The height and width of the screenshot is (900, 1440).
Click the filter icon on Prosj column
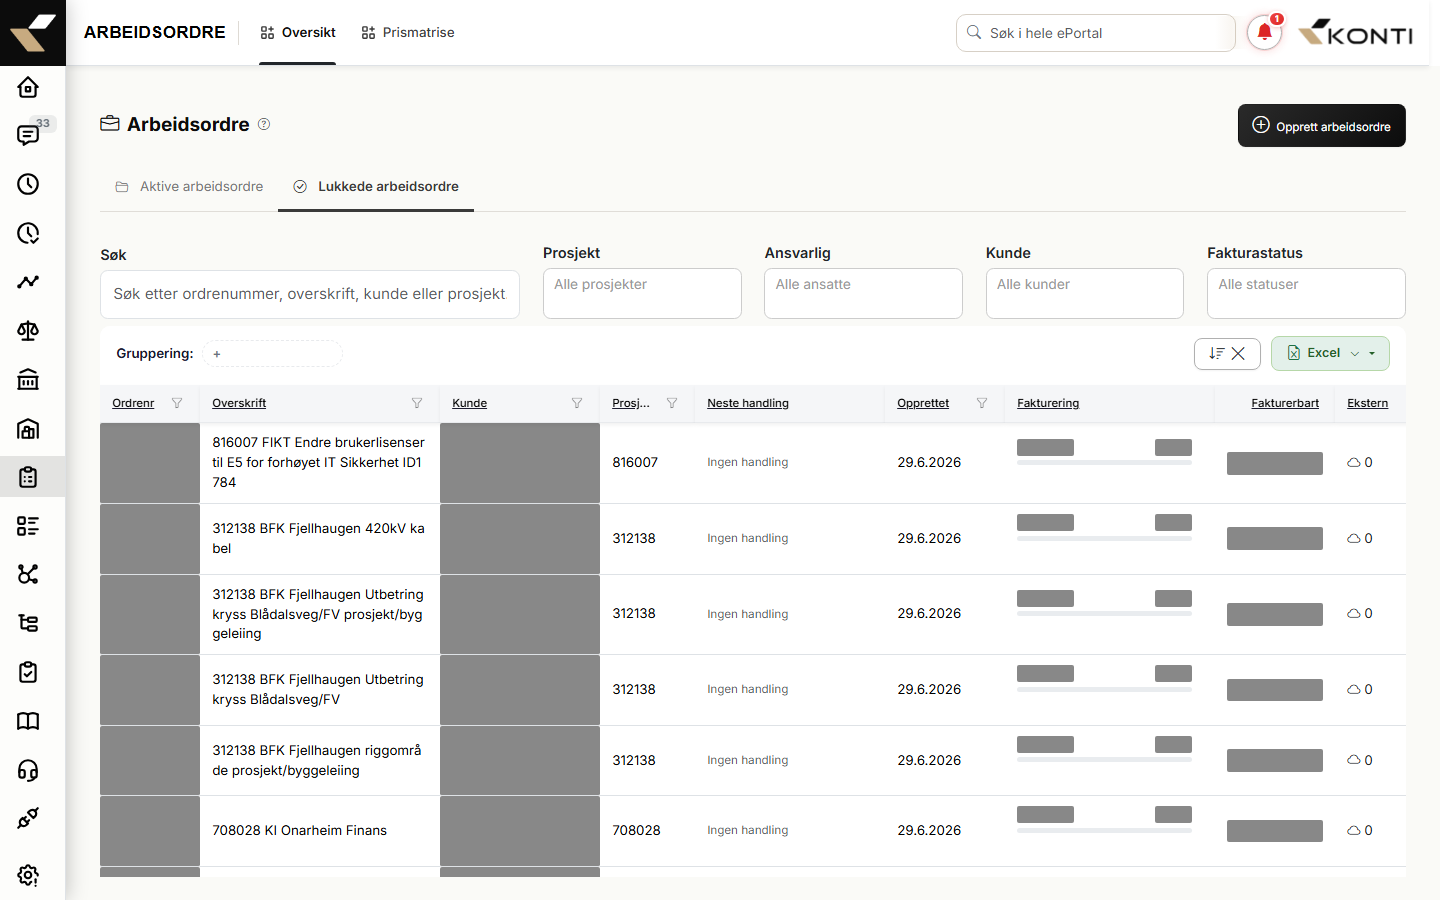(x=672, y=403)
